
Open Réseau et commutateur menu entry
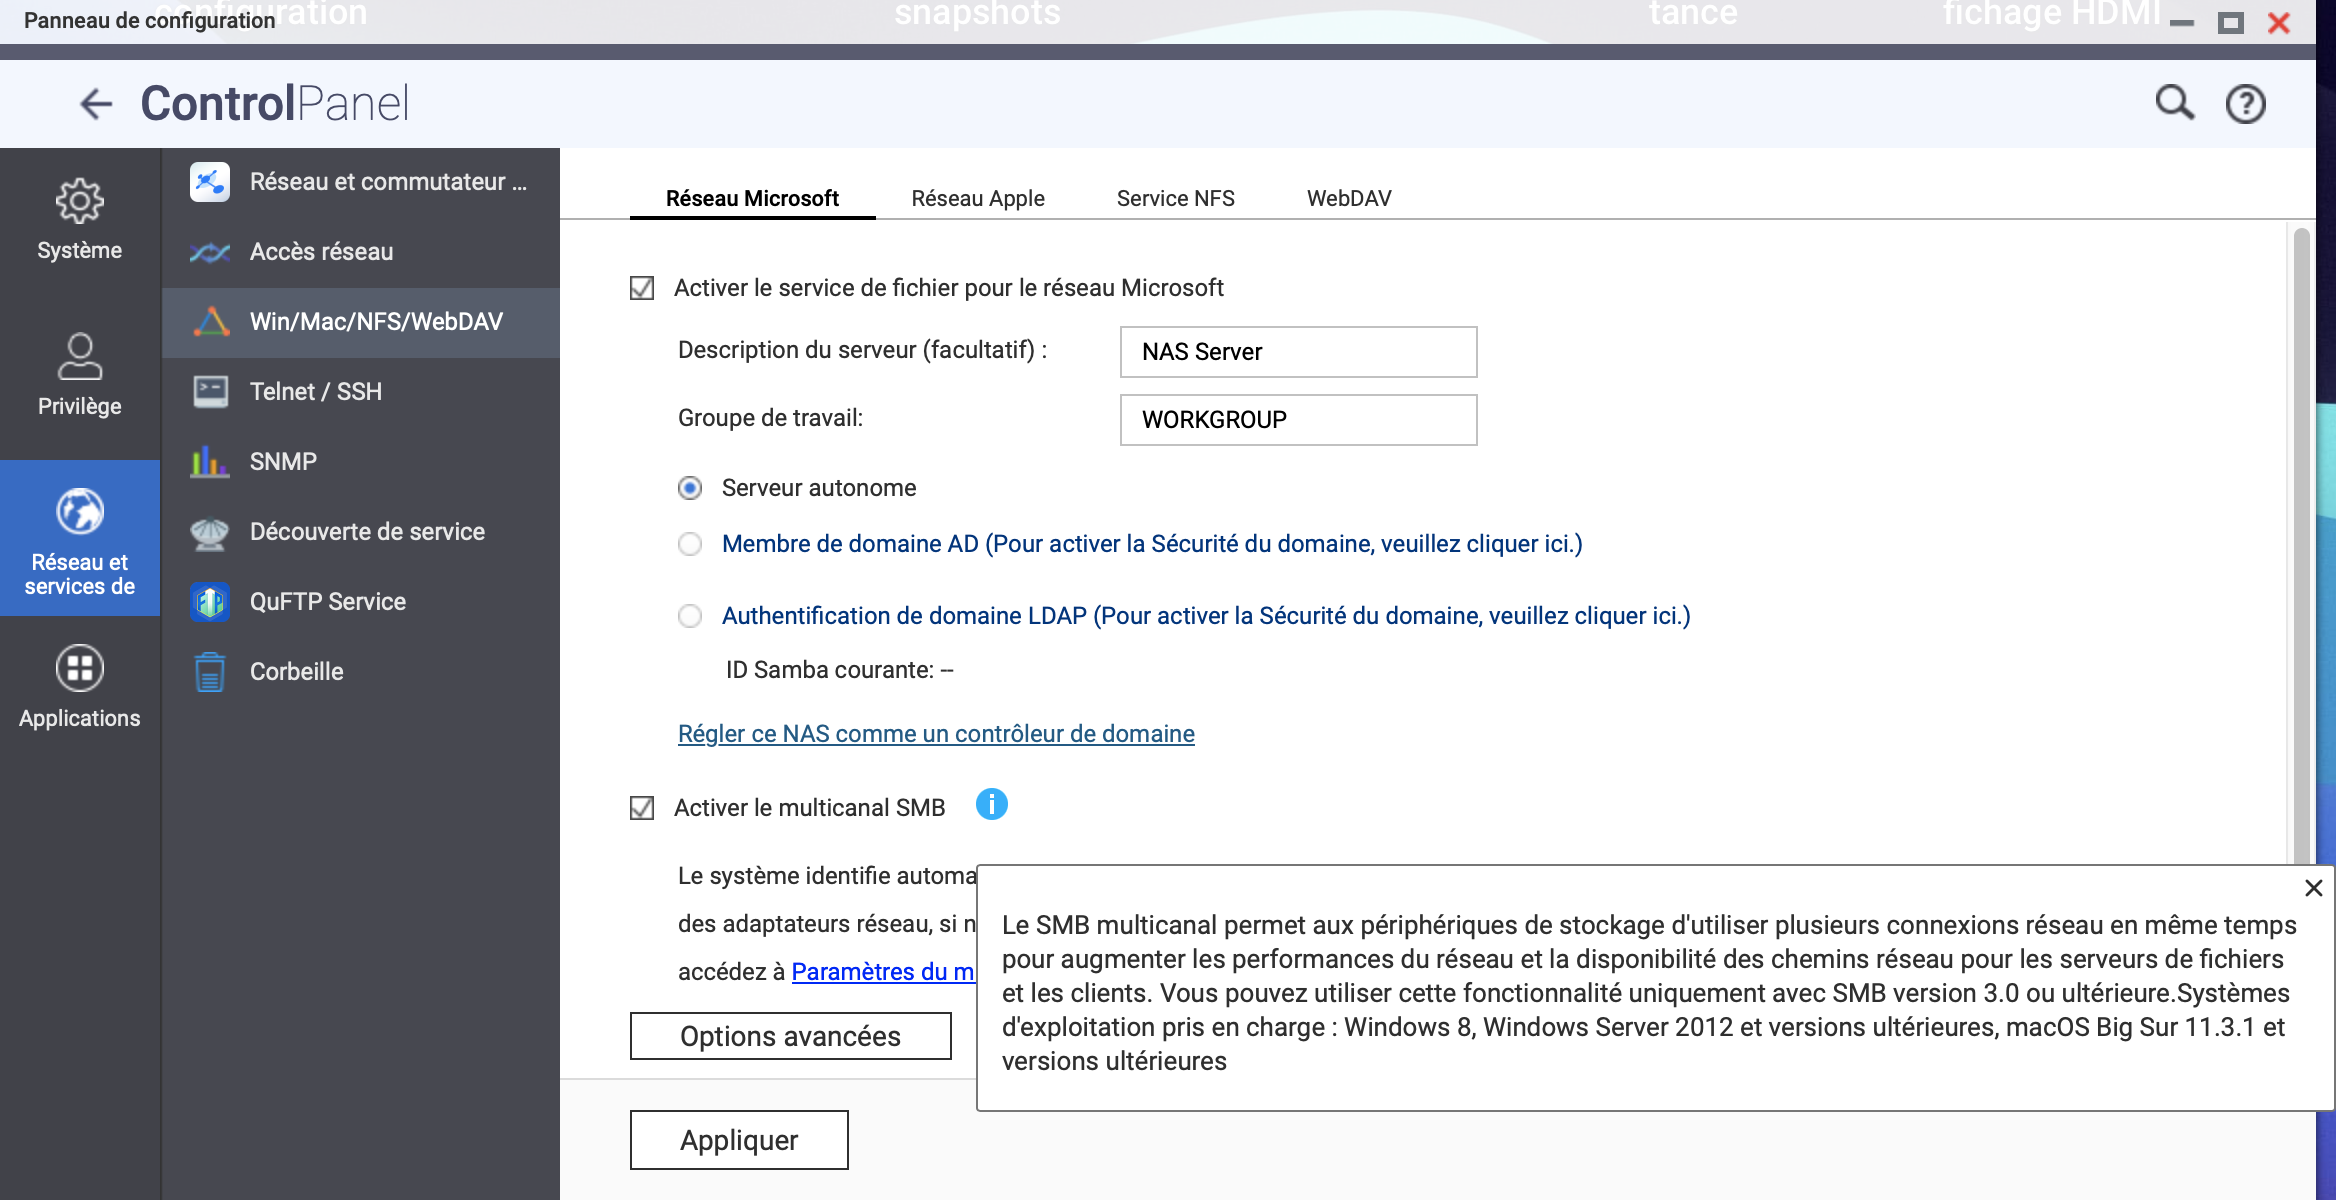point(361,182)
